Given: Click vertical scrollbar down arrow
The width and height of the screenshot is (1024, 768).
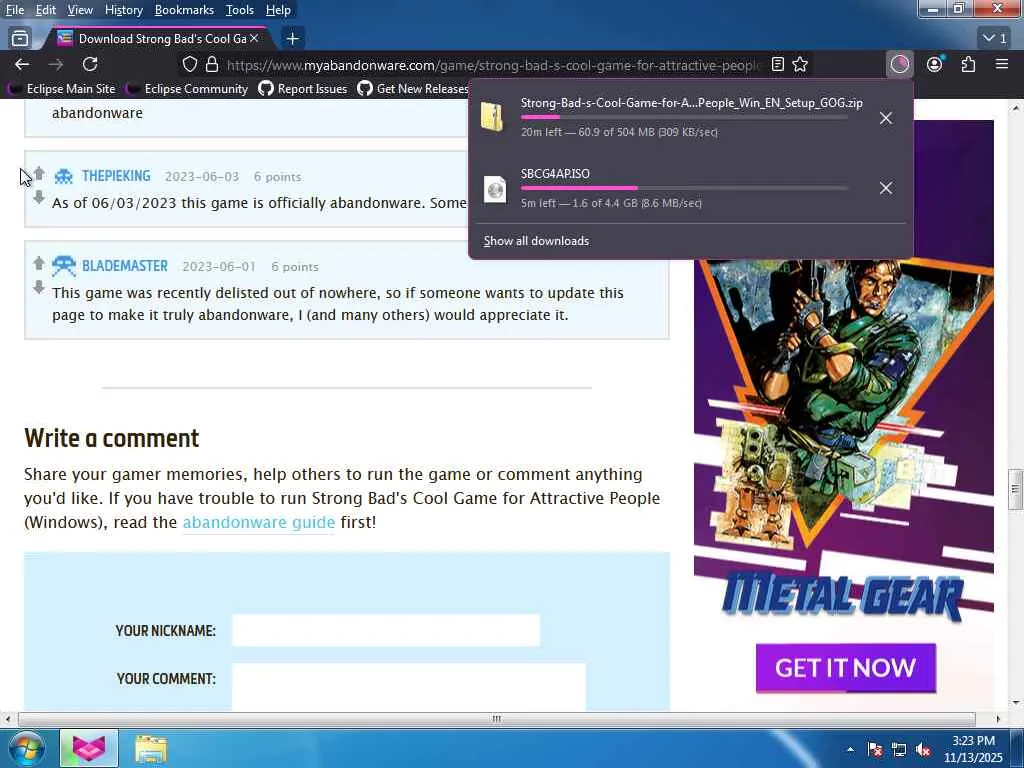Looking at the screenshot, I should [x=1015, y=703].
